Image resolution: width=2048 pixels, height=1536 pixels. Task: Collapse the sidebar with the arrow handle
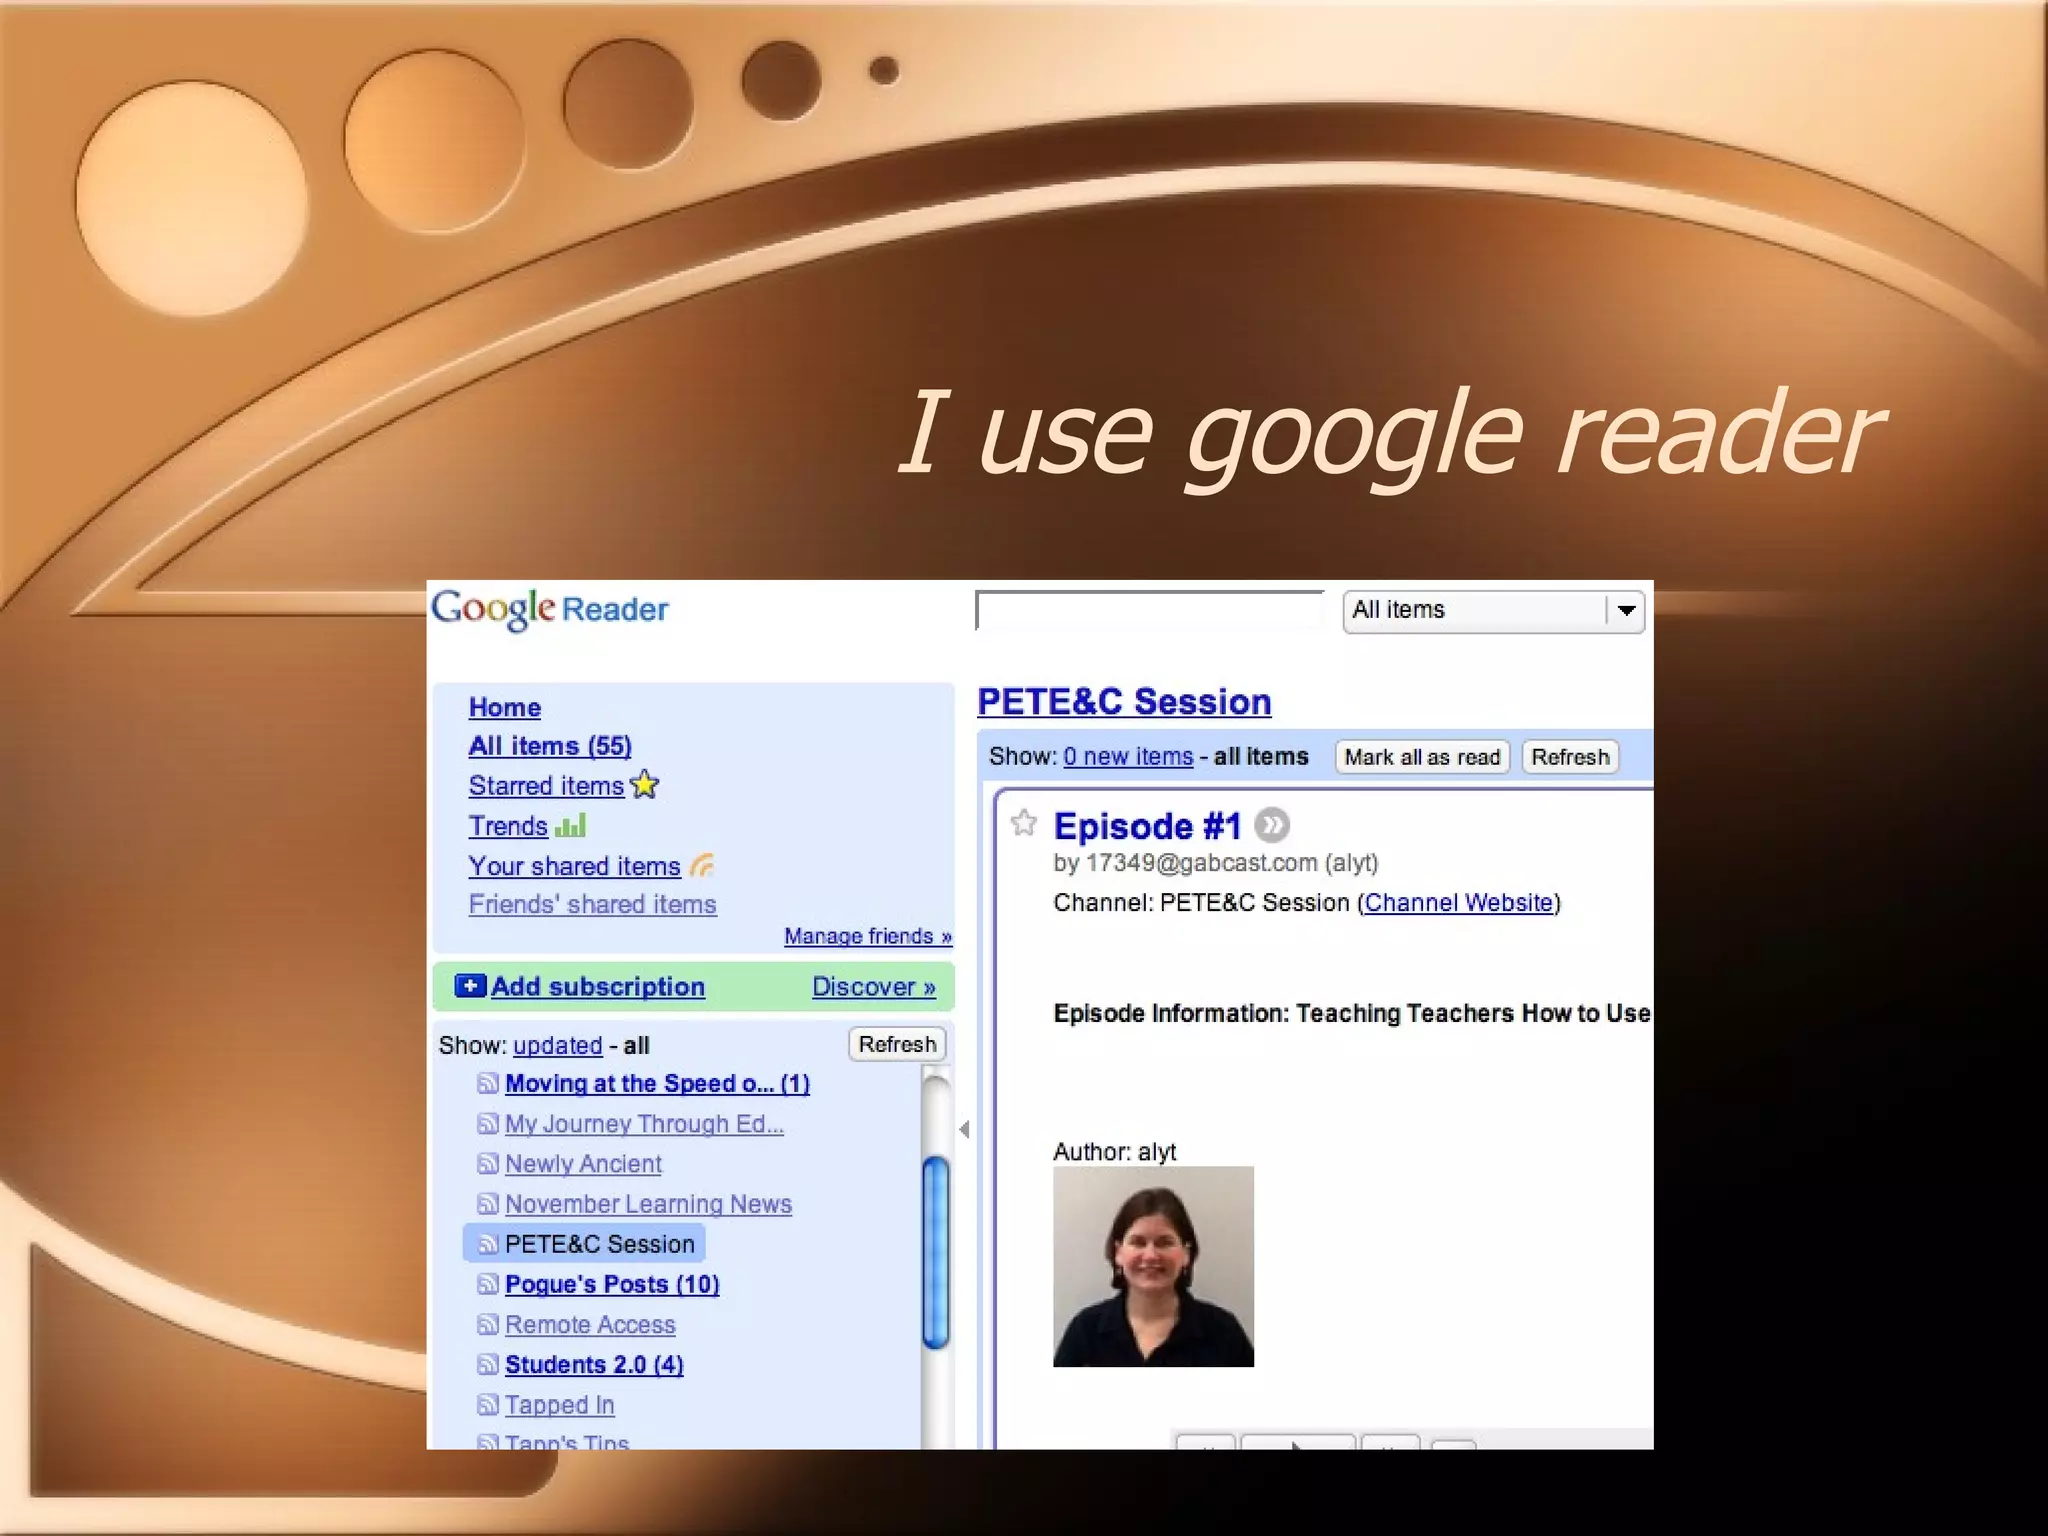[x=964, y=1129]
